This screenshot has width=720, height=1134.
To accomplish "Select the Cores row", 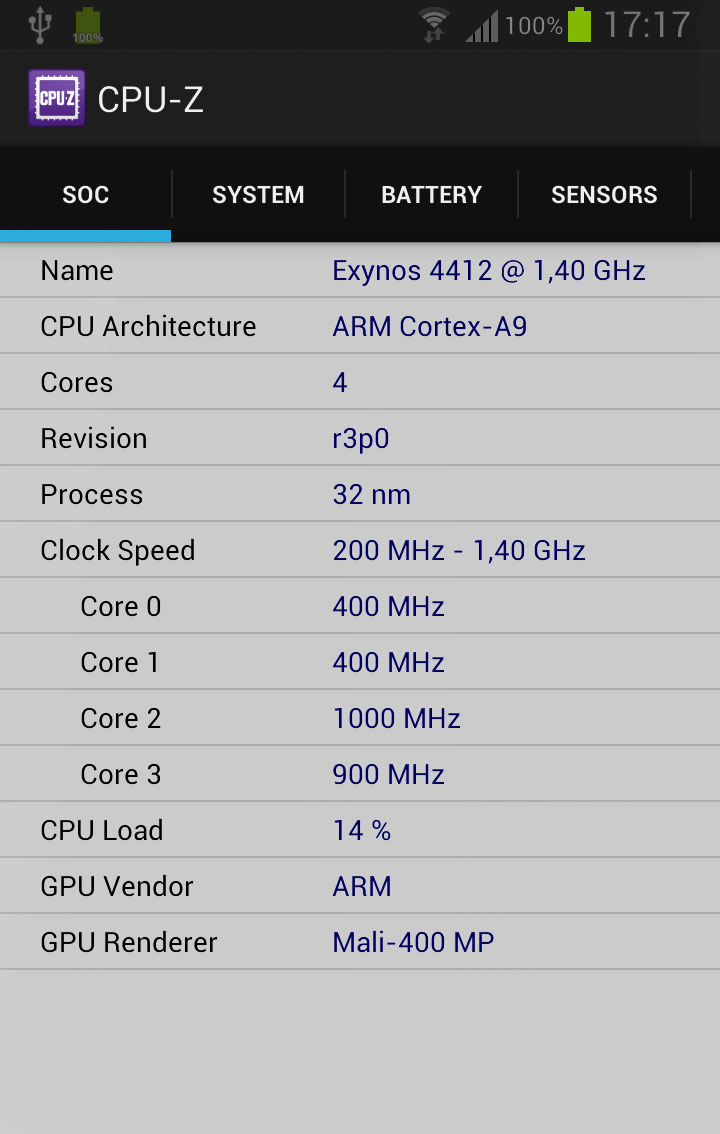I will coord(360,383).
